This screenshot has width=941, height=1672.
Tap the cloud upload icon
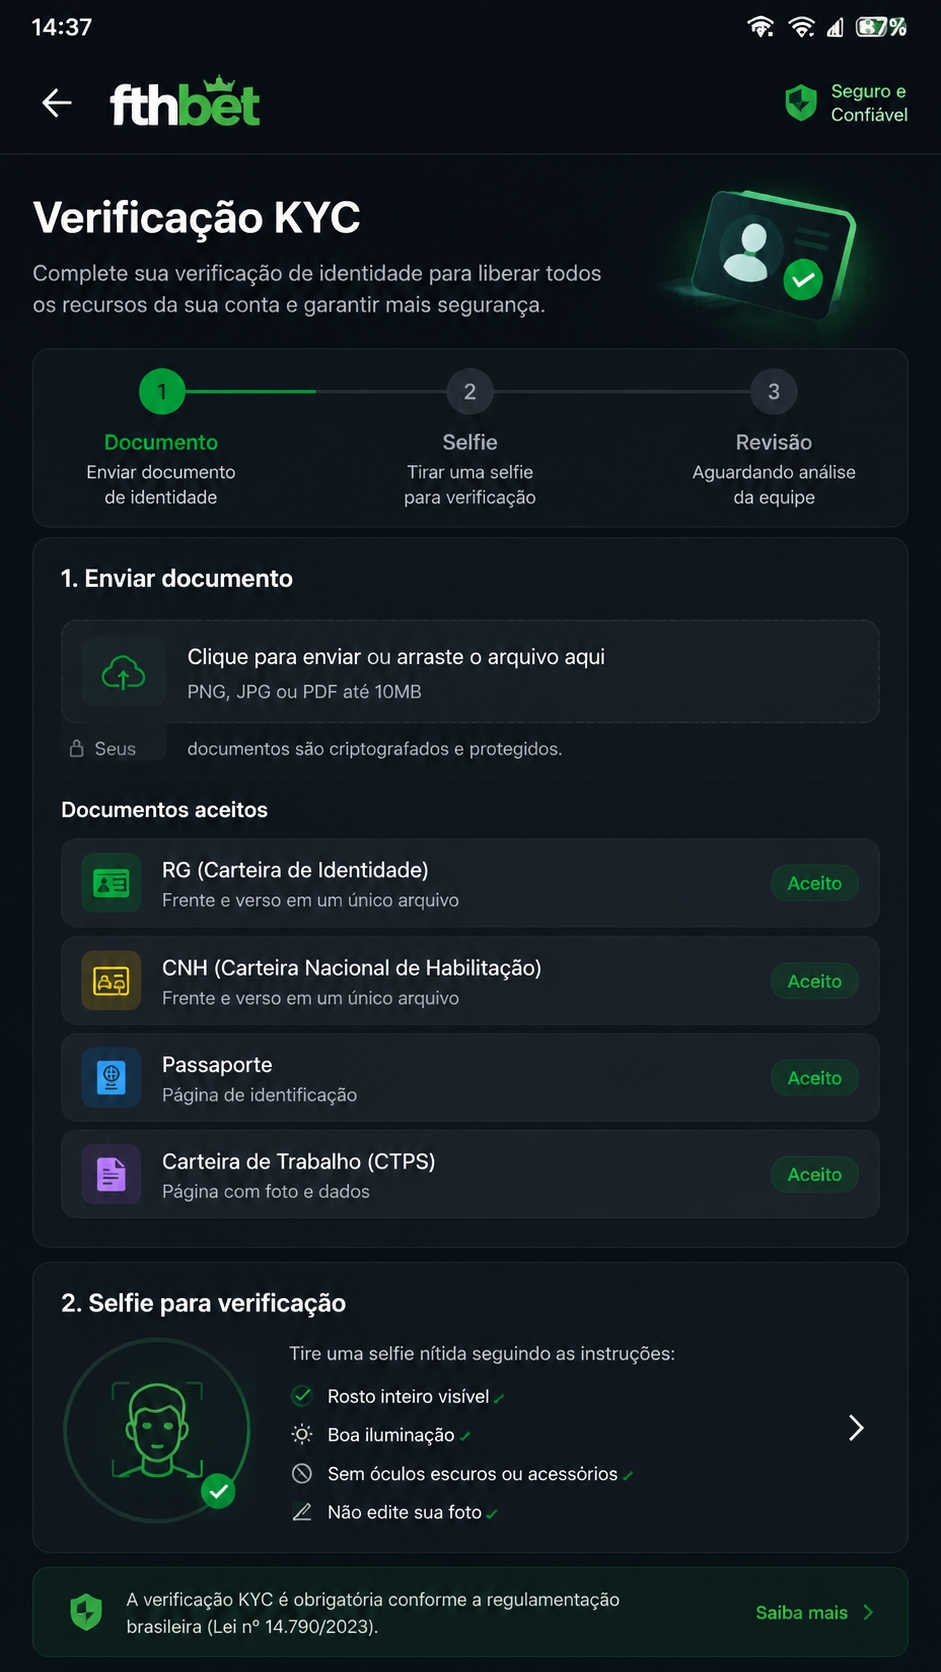point(124,673)
